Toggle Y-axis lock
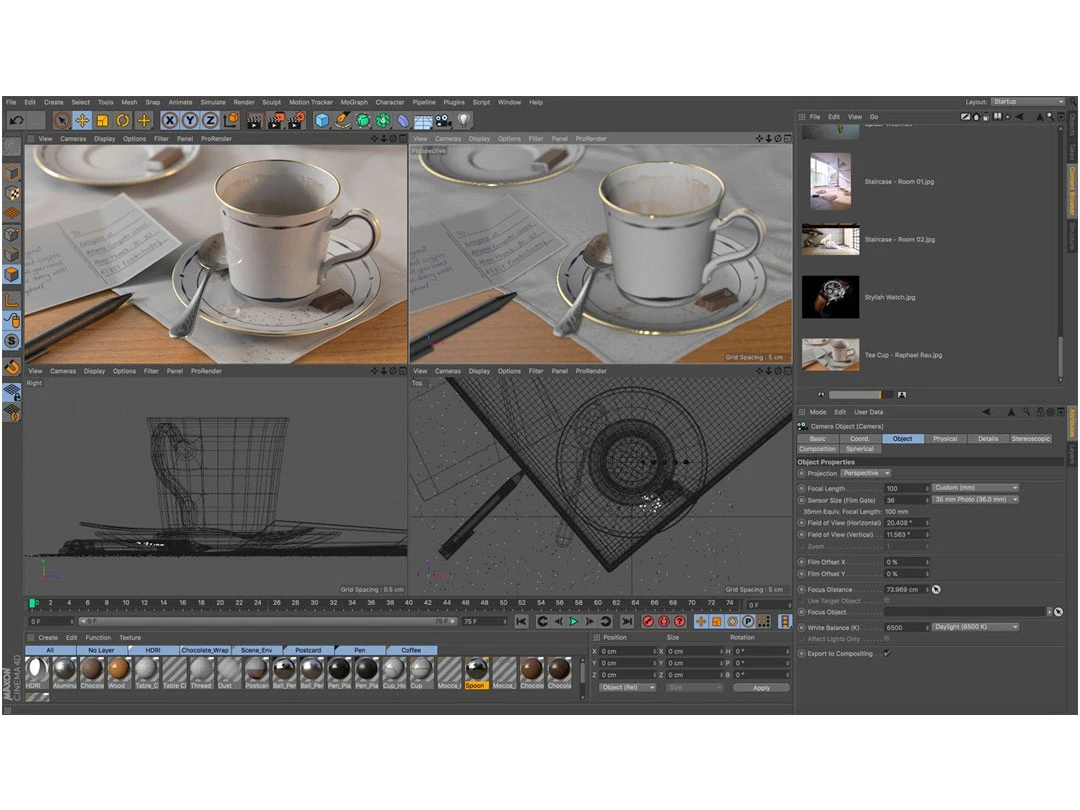The width and height of the screenshot is (1080, 810). coord(190,121)
